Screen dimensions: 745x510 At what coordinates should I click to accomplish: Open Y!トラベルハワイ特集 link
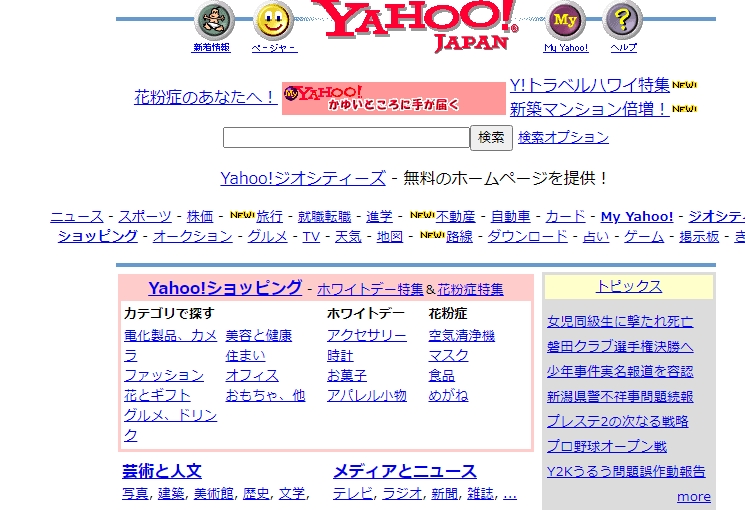tap(590, 85)
